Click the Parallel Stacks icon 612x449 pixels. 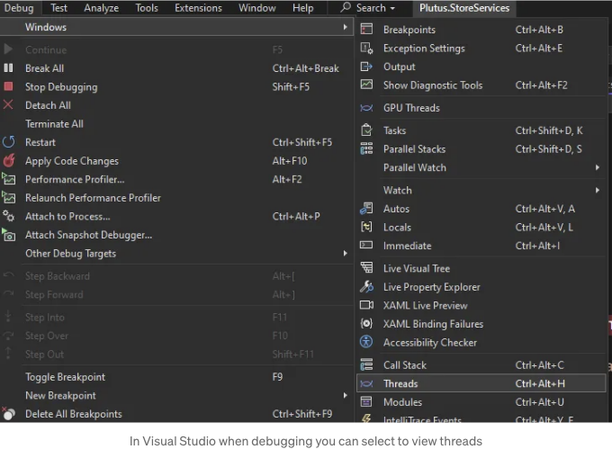(x=366, y=149)
